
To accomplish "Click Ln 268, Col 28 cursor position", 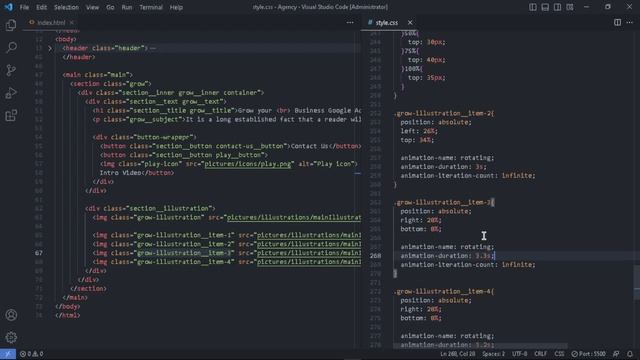I will coord(457,354).
